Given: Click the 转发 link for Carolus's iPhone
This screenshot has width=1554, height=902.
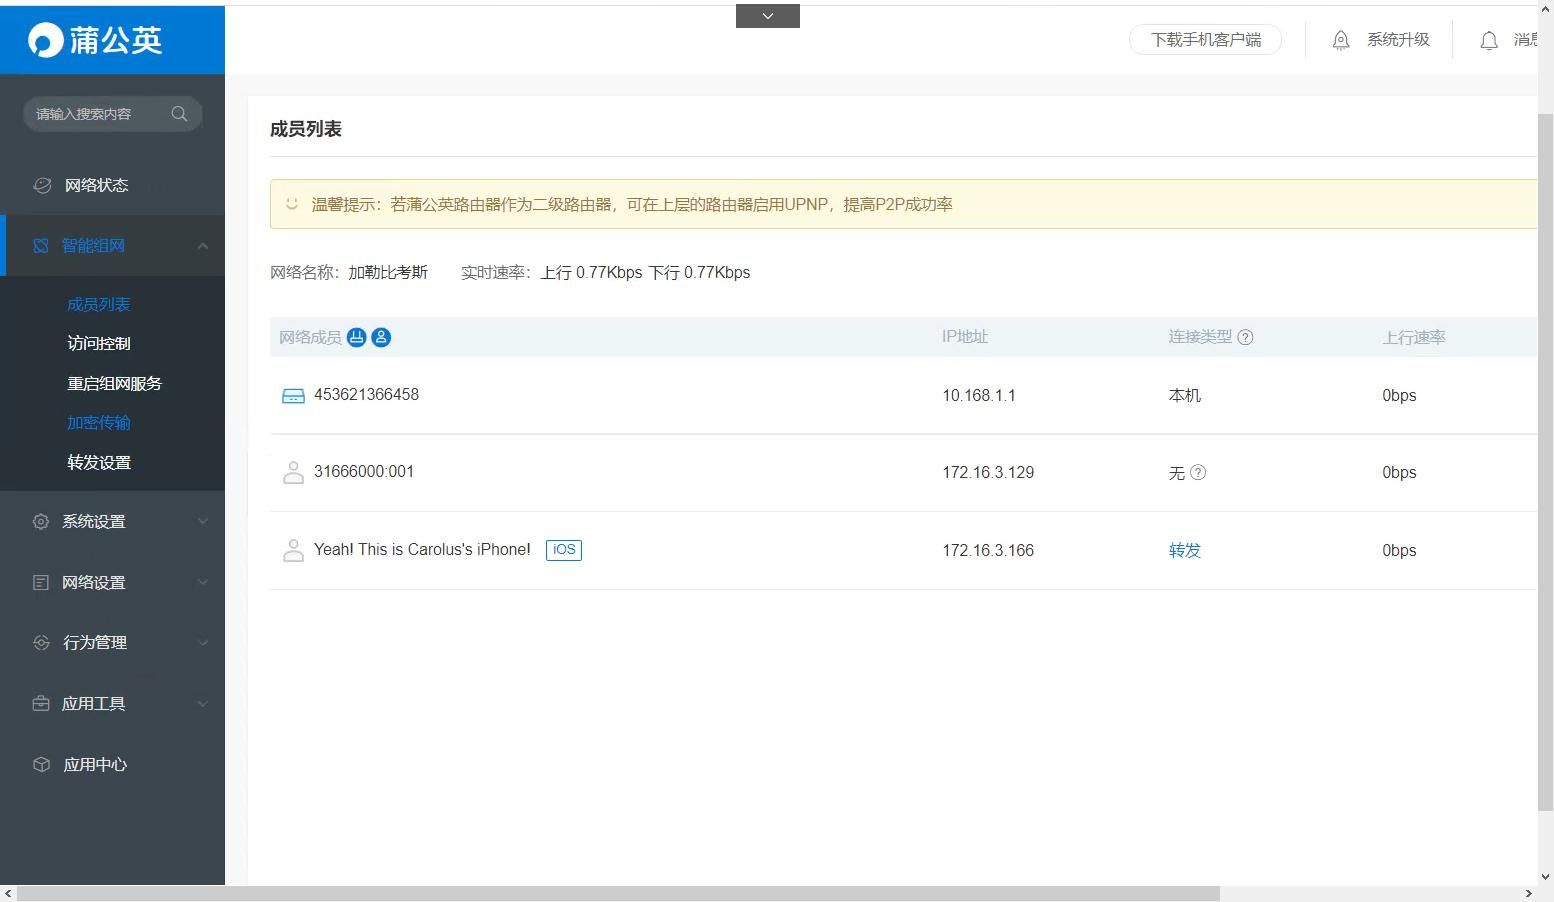Looking at the screenshot, I should click(1184, 550).
